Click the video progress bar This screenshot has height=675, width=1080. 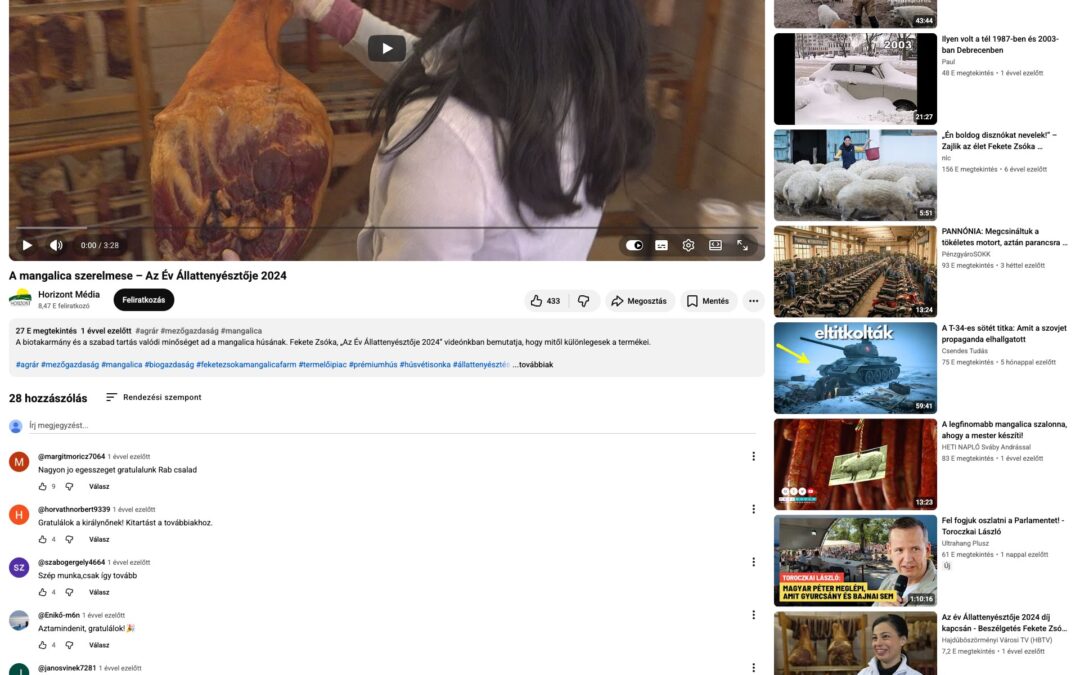(386, 227)
